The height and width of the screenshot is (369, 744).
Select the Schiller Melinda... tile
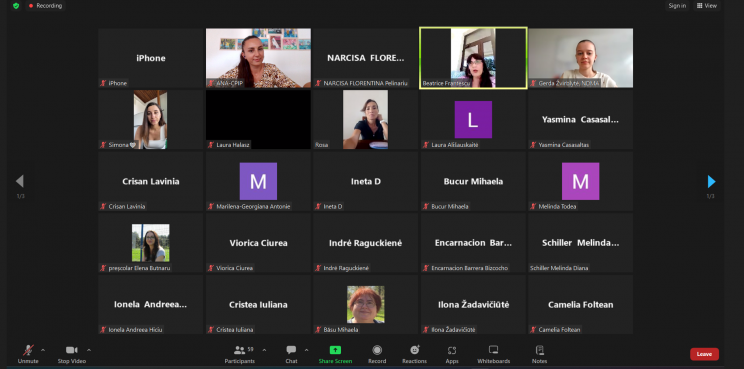coord(580,243)
